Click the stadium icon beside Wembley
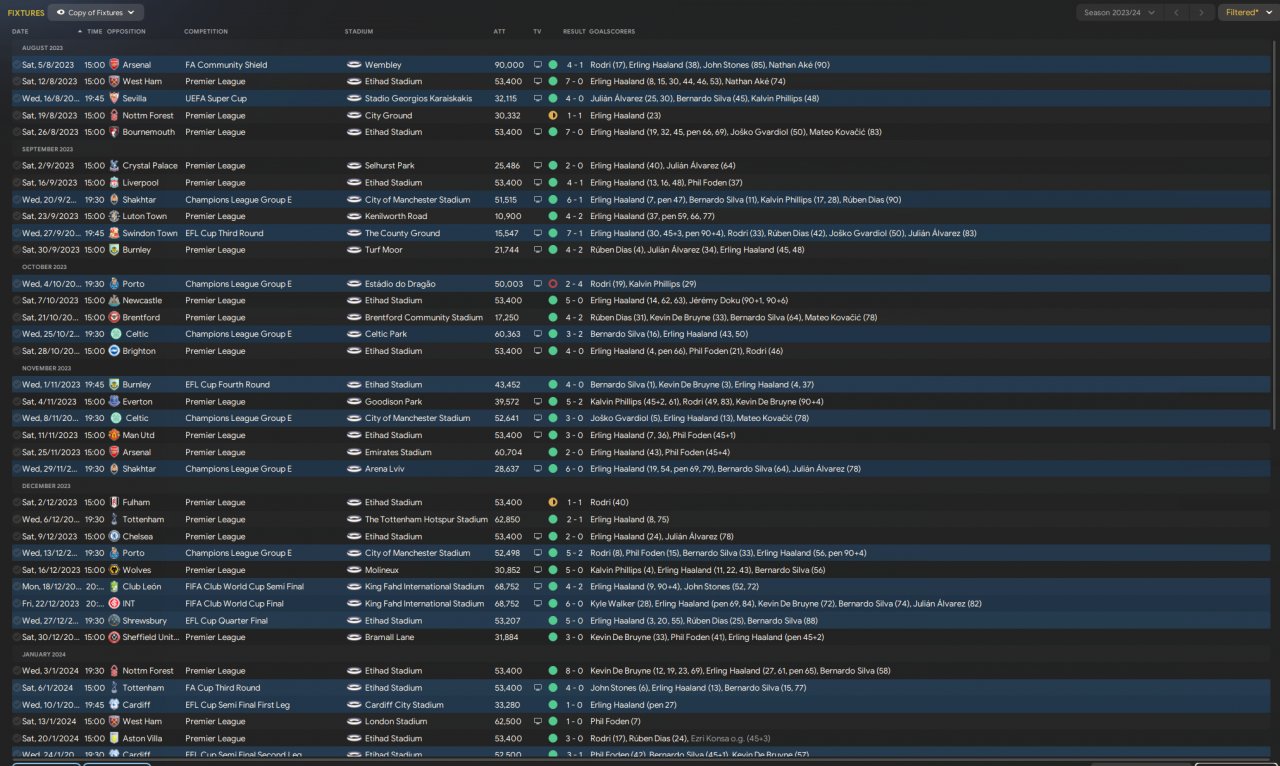The height and width of the screenshot is (766, 1280). click(x=354, y=65)
